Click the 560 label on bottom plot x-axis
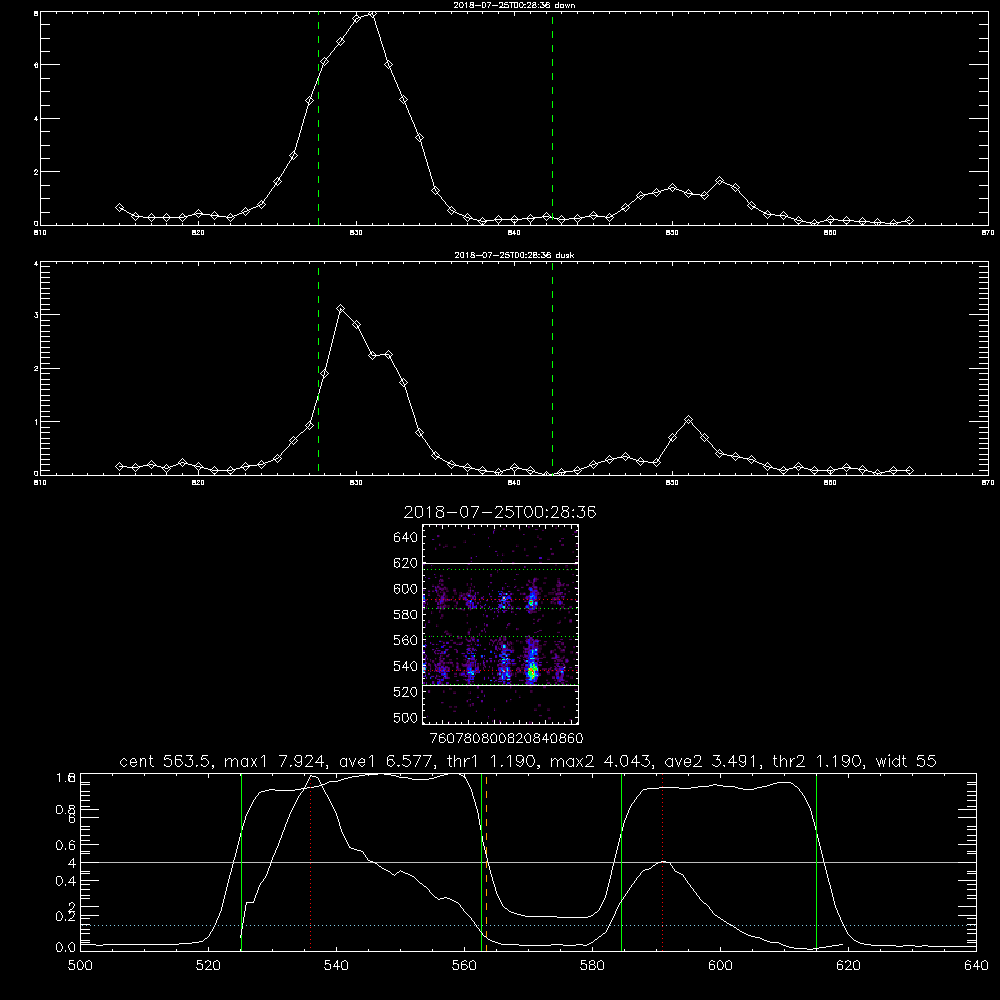 (464, 966)
